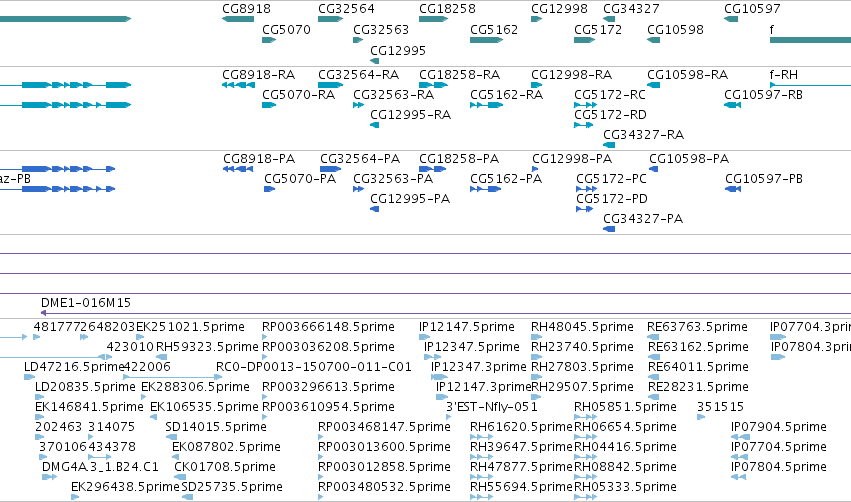Click the CG10598 gene label
Screen dimensions: 851x502
tap(675, 29)
